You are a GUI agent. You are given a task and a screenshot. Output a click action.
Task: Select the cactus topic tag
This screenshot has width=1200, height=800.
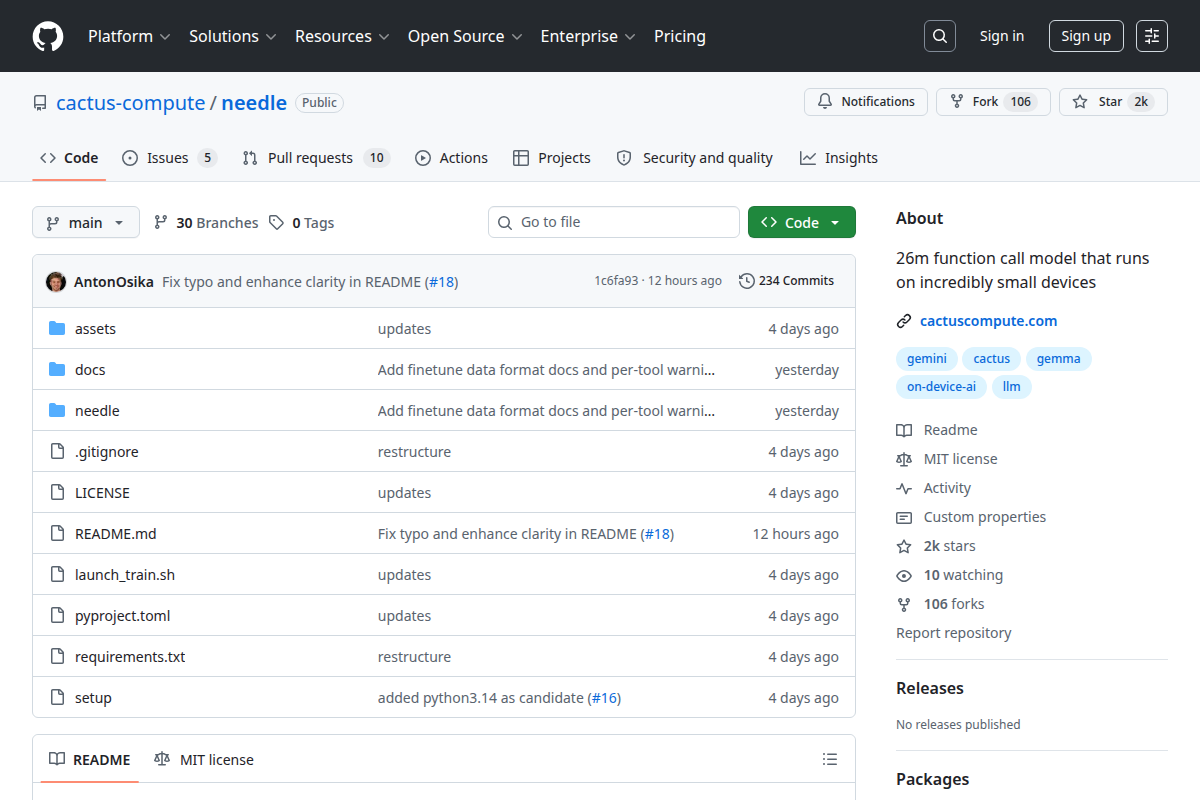pyautogui.click(x=992, y=359)
